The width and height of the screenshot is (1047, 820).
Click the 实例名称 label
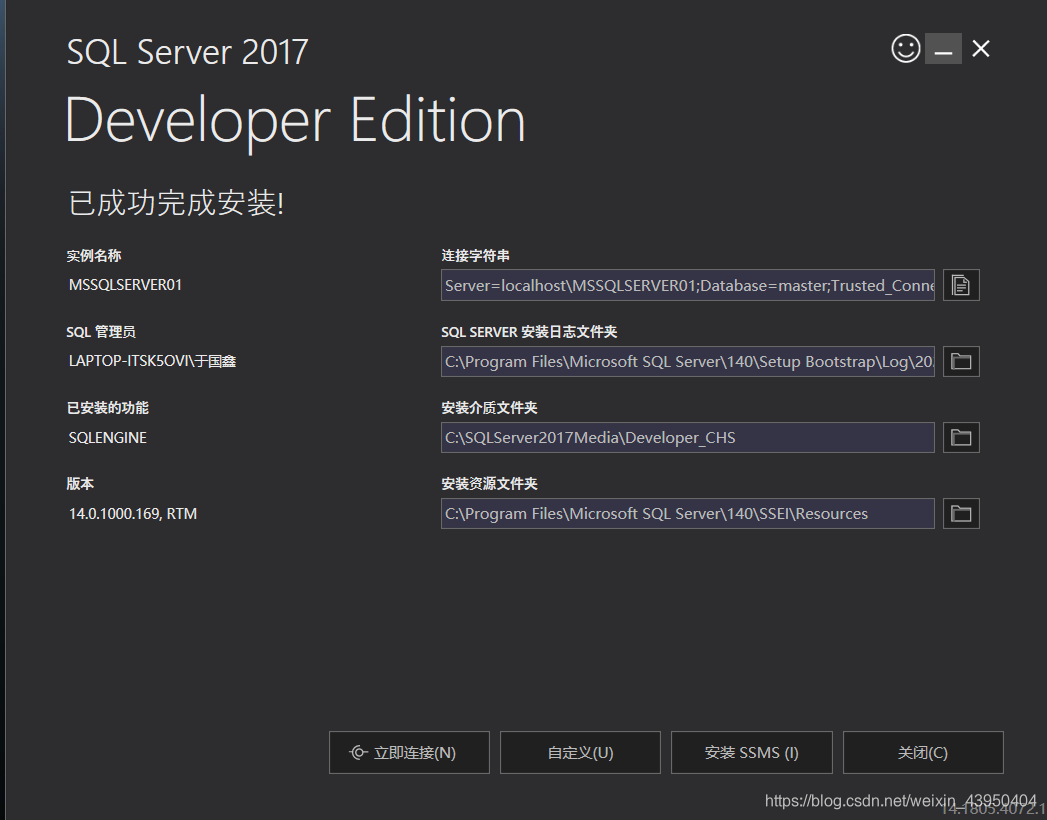click(93, 256)
